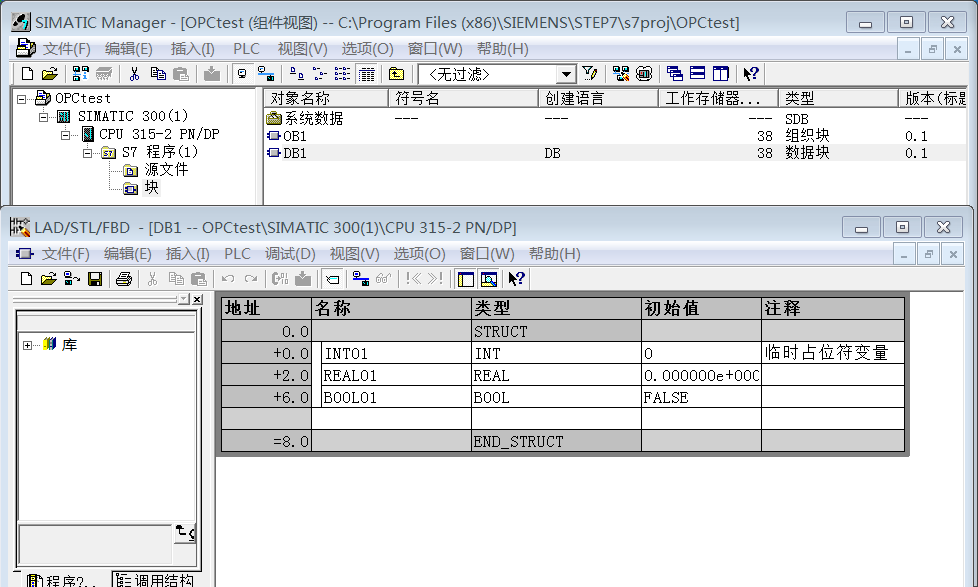The image size is (978, 587).
Task: Click Open icon in LAD/STL/FBD toolbar
Action: tap(49, 278)
